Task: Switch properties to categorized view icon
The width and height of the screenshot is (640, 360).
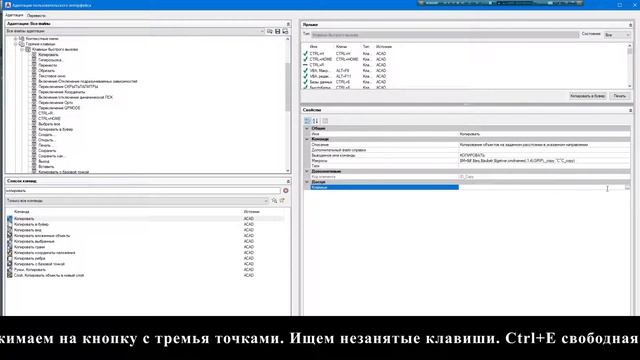Action: 308,121
